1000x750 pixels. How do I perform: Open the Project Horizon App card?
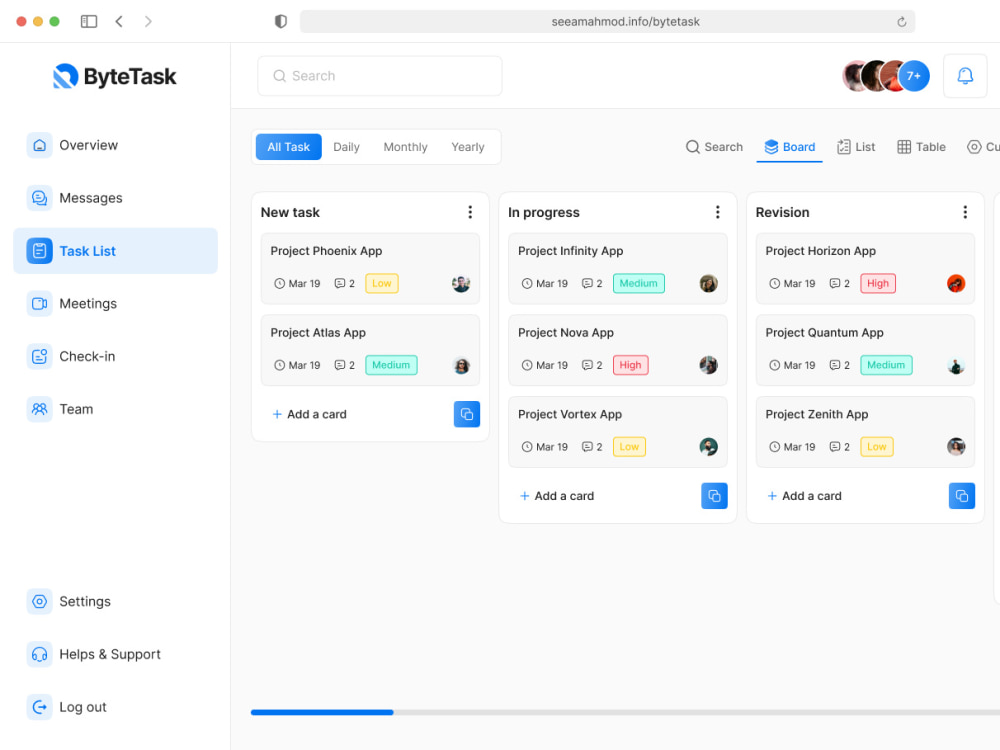click(x=865, y=268)
